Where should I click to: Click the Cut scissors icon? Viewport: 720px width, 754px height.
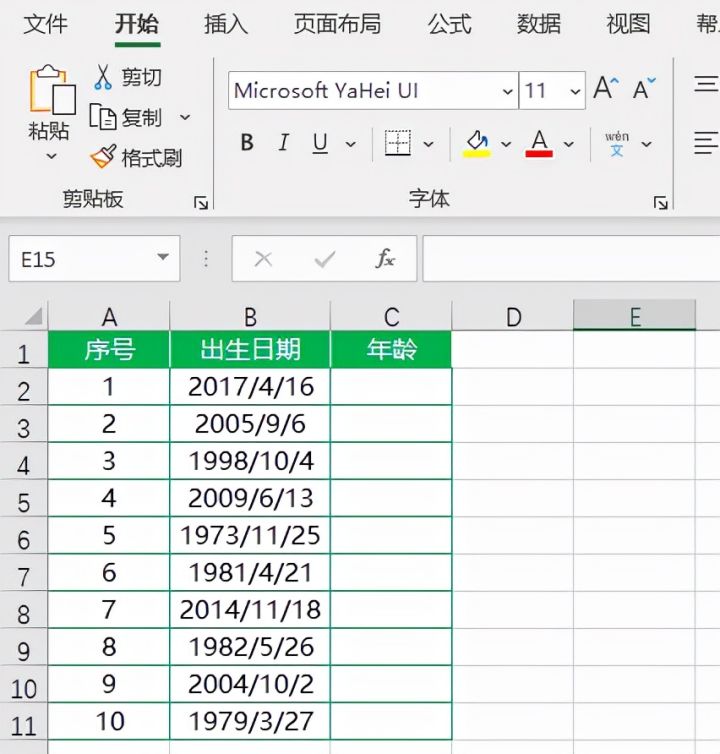tap(103, 77)
